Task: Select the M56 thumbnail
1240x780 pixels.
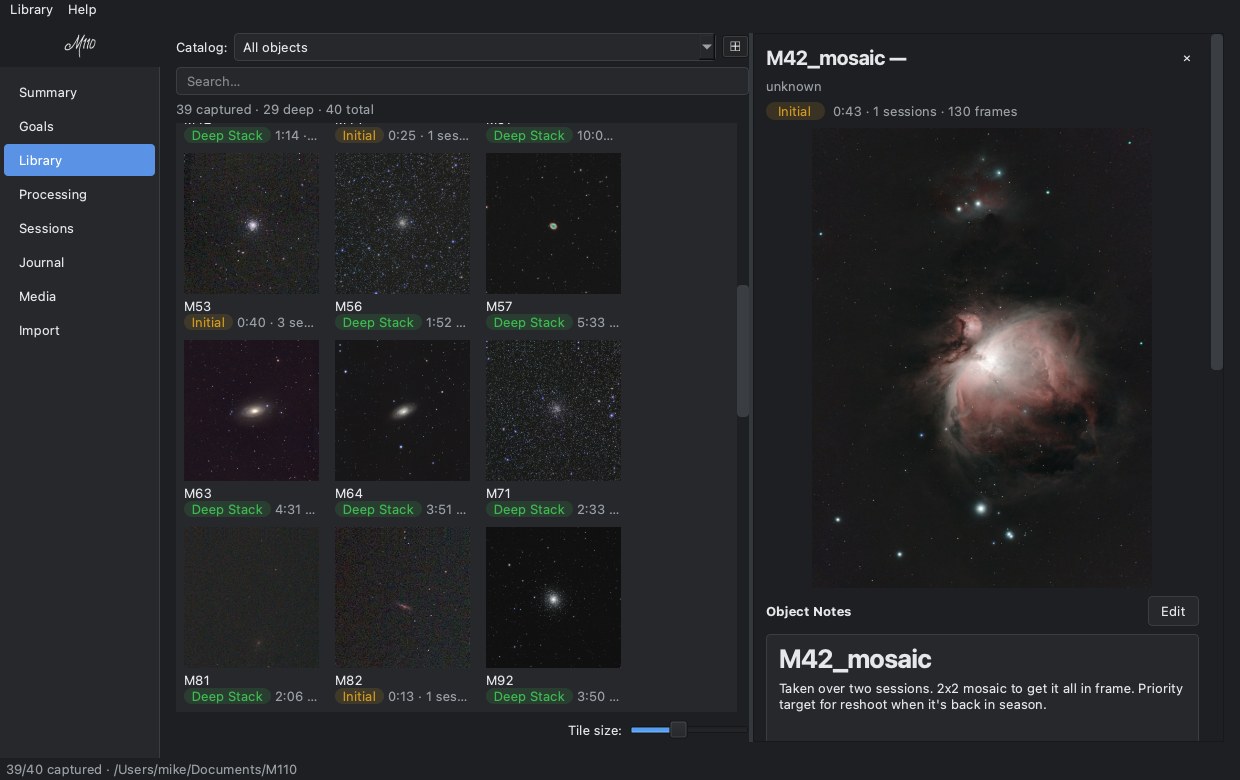Action: tap(402, 223)
